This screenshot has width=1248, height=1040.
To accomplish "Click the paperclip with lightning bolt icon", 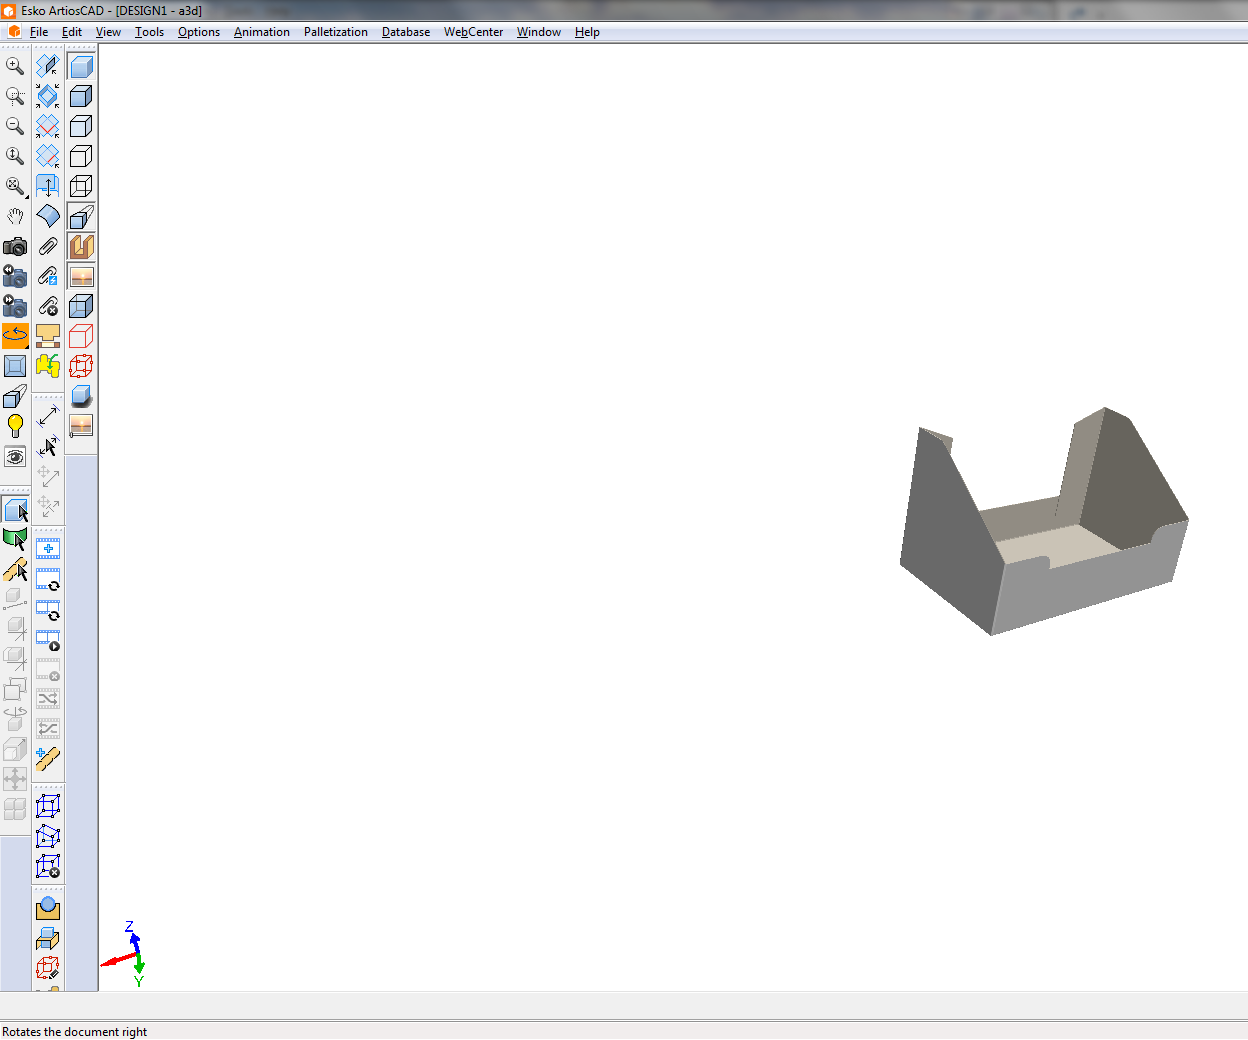I will pyautogui.click(x=48, y=276).
